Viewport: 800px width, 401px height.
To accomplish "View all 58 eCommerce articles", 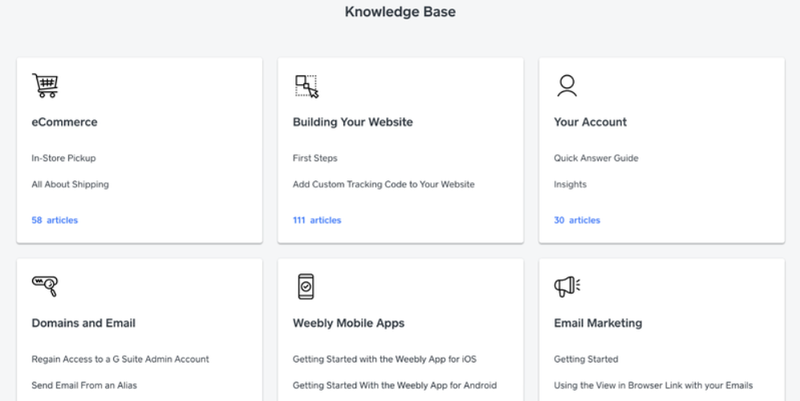I will [55, 220].
